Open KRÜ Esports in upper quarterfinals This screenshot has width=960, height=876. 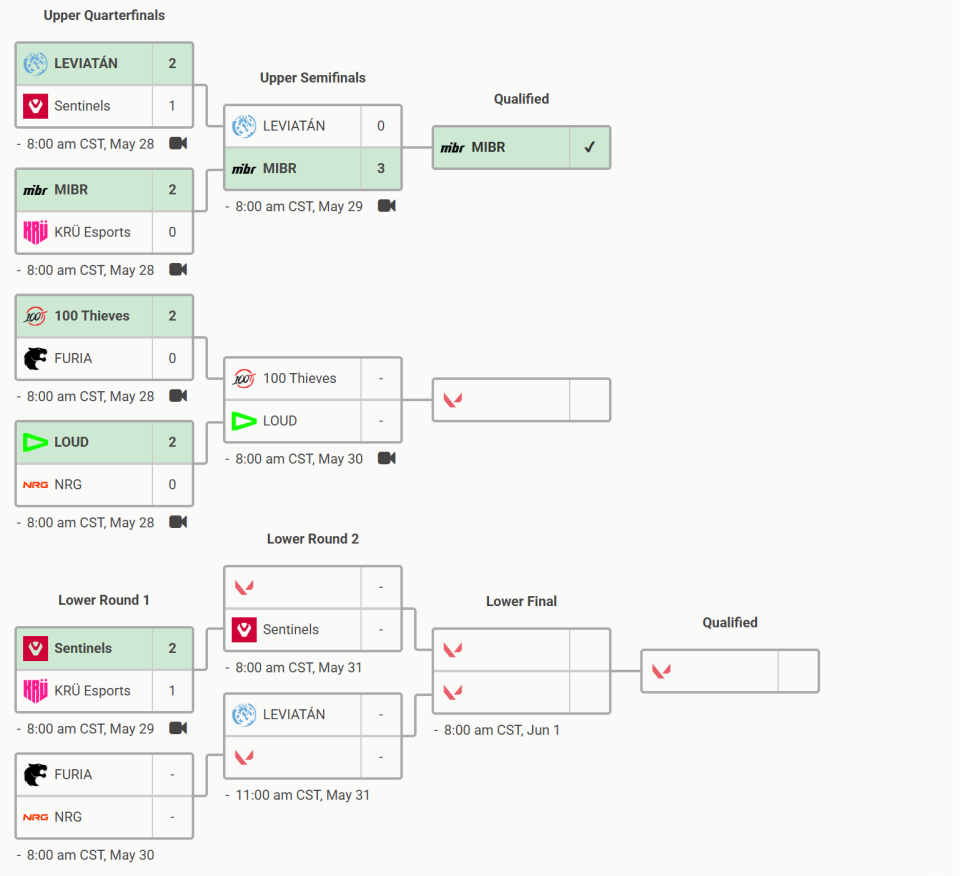tap(92, 232)
